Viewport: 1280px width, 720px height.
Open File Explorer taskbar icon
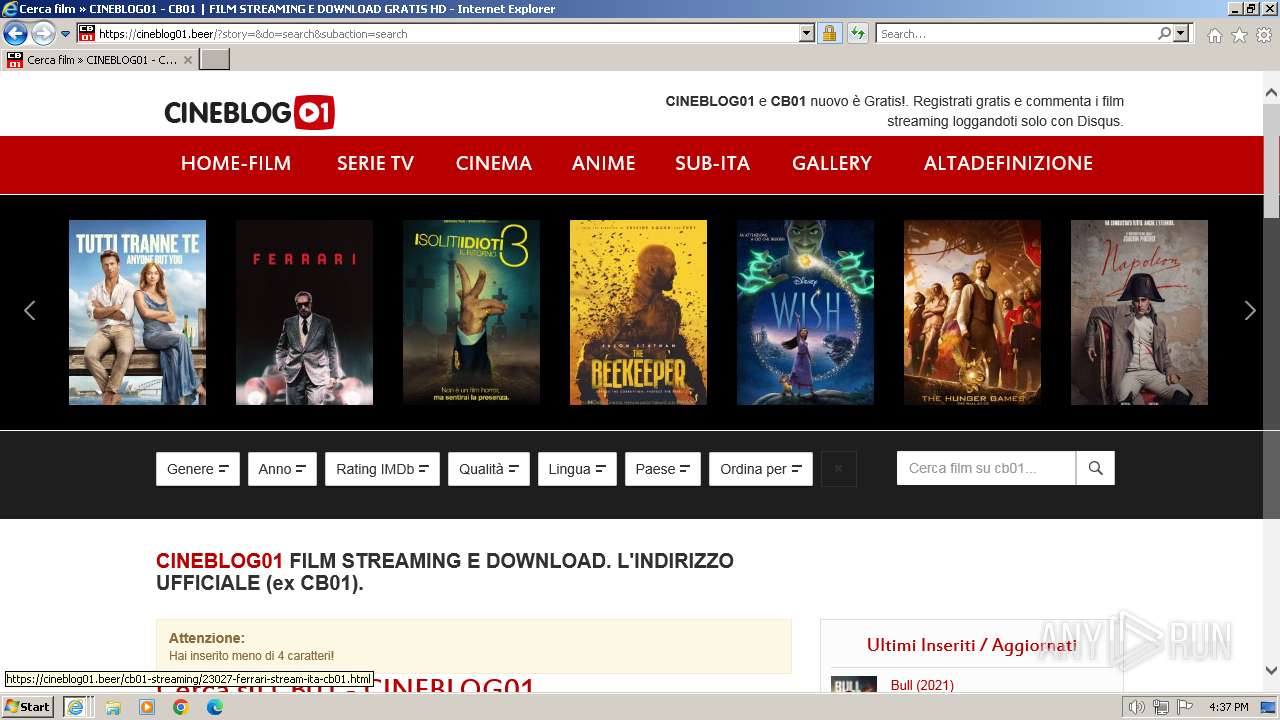tap(113, 707)
